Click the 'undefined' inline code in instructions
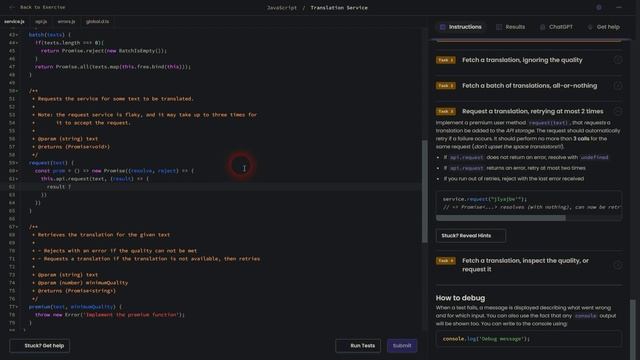Viewport: 640px width, 360px height. (x=594, y=158)
